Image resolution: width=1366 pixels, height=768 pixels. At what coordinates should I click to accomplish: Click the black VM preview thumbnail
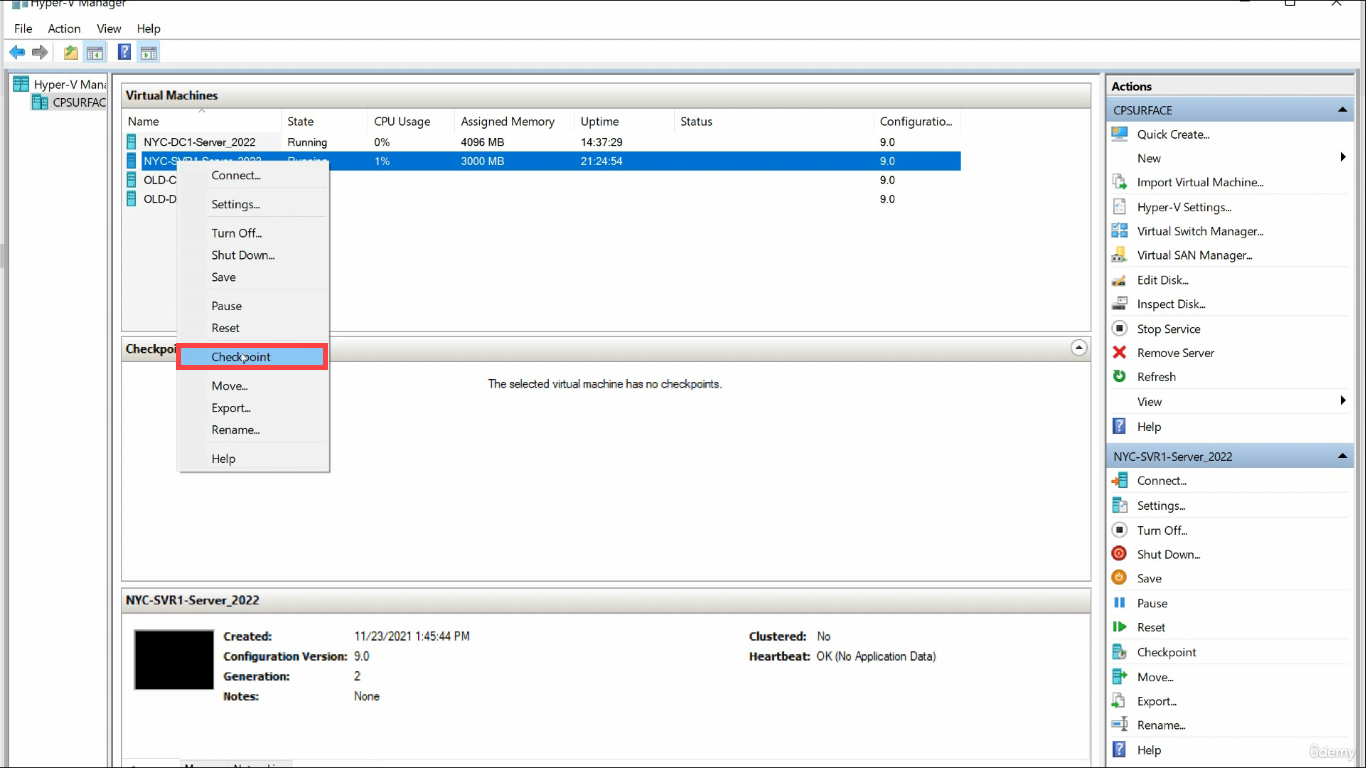click(x=174, y=659)
